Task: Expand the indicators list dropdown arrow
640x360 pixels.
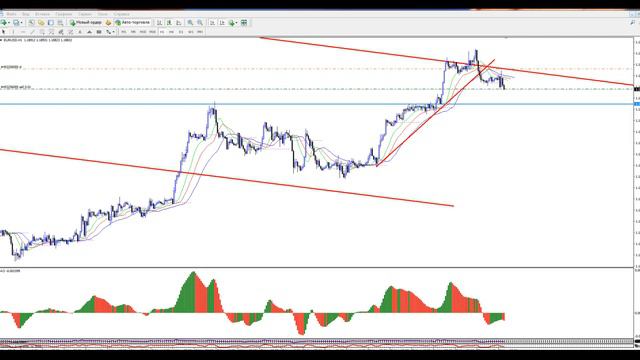Action: click(237, 23)
